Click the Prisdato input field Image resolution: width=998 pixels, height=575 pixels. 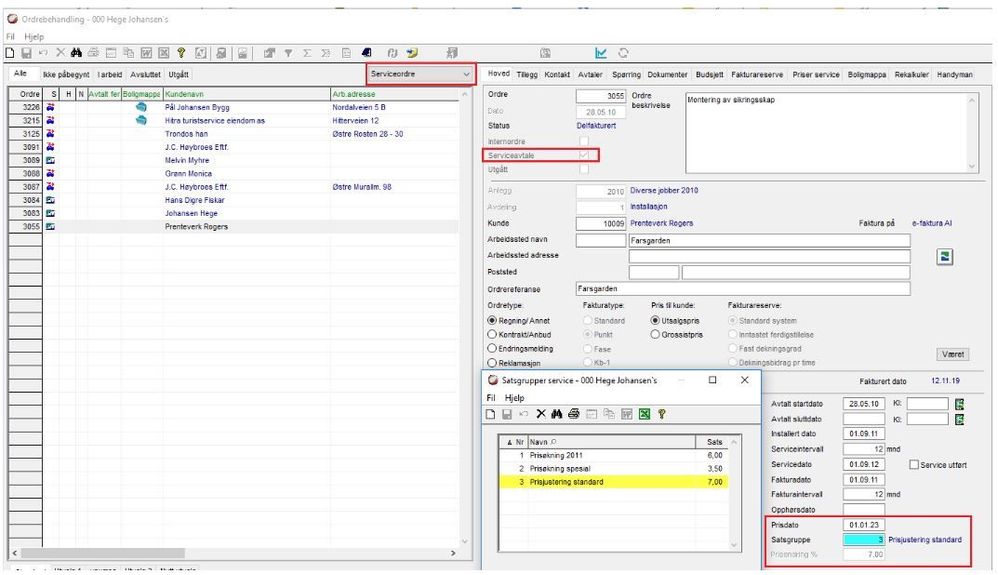coord(864,525)
